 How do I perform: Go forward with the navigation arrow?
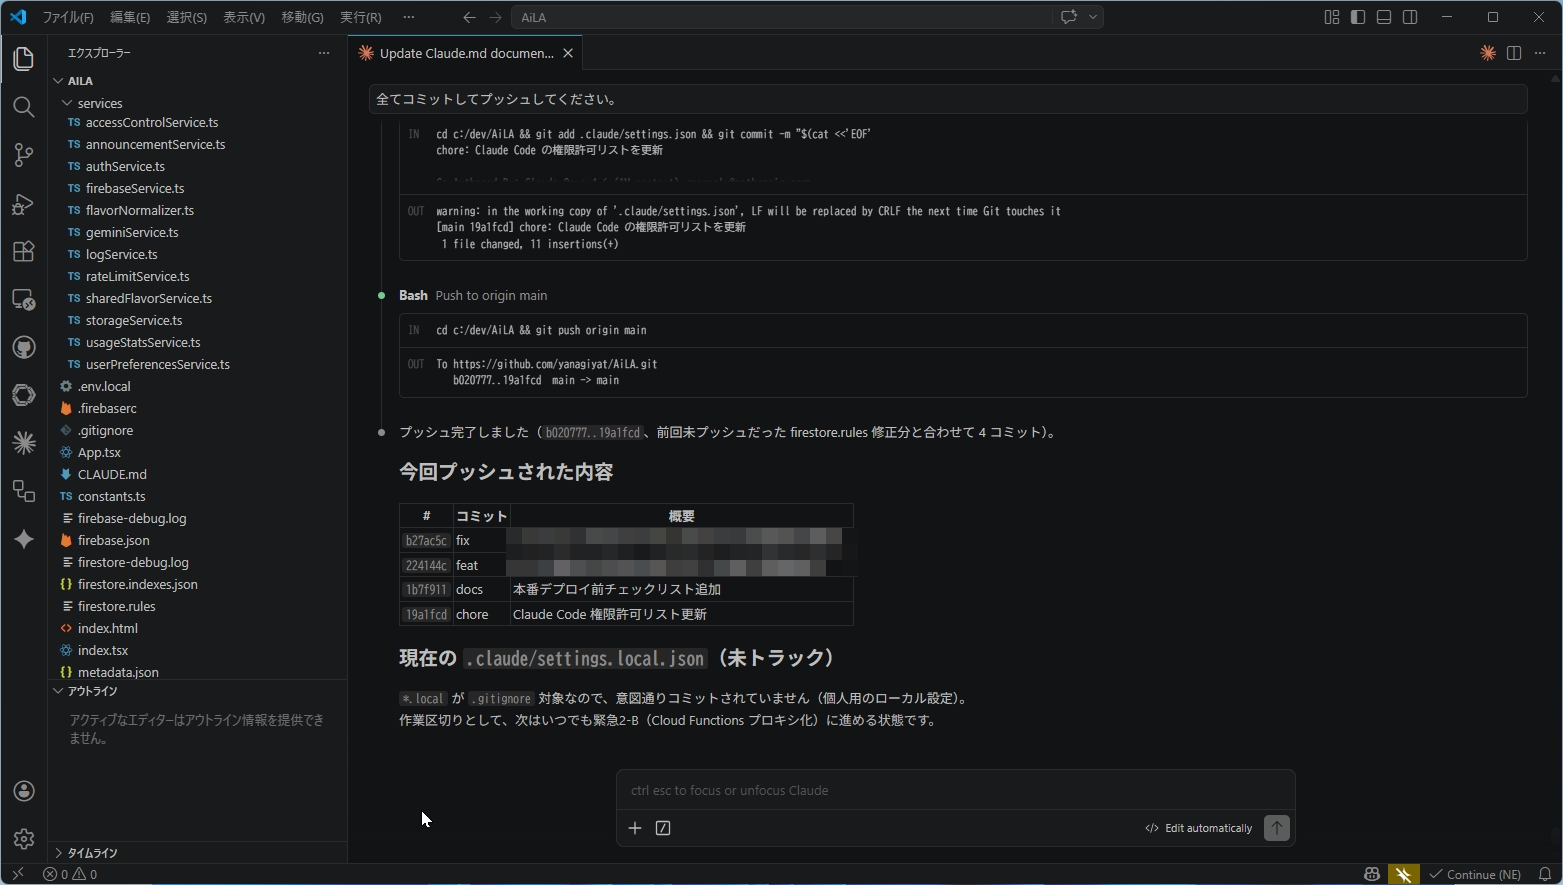point(496,17)
